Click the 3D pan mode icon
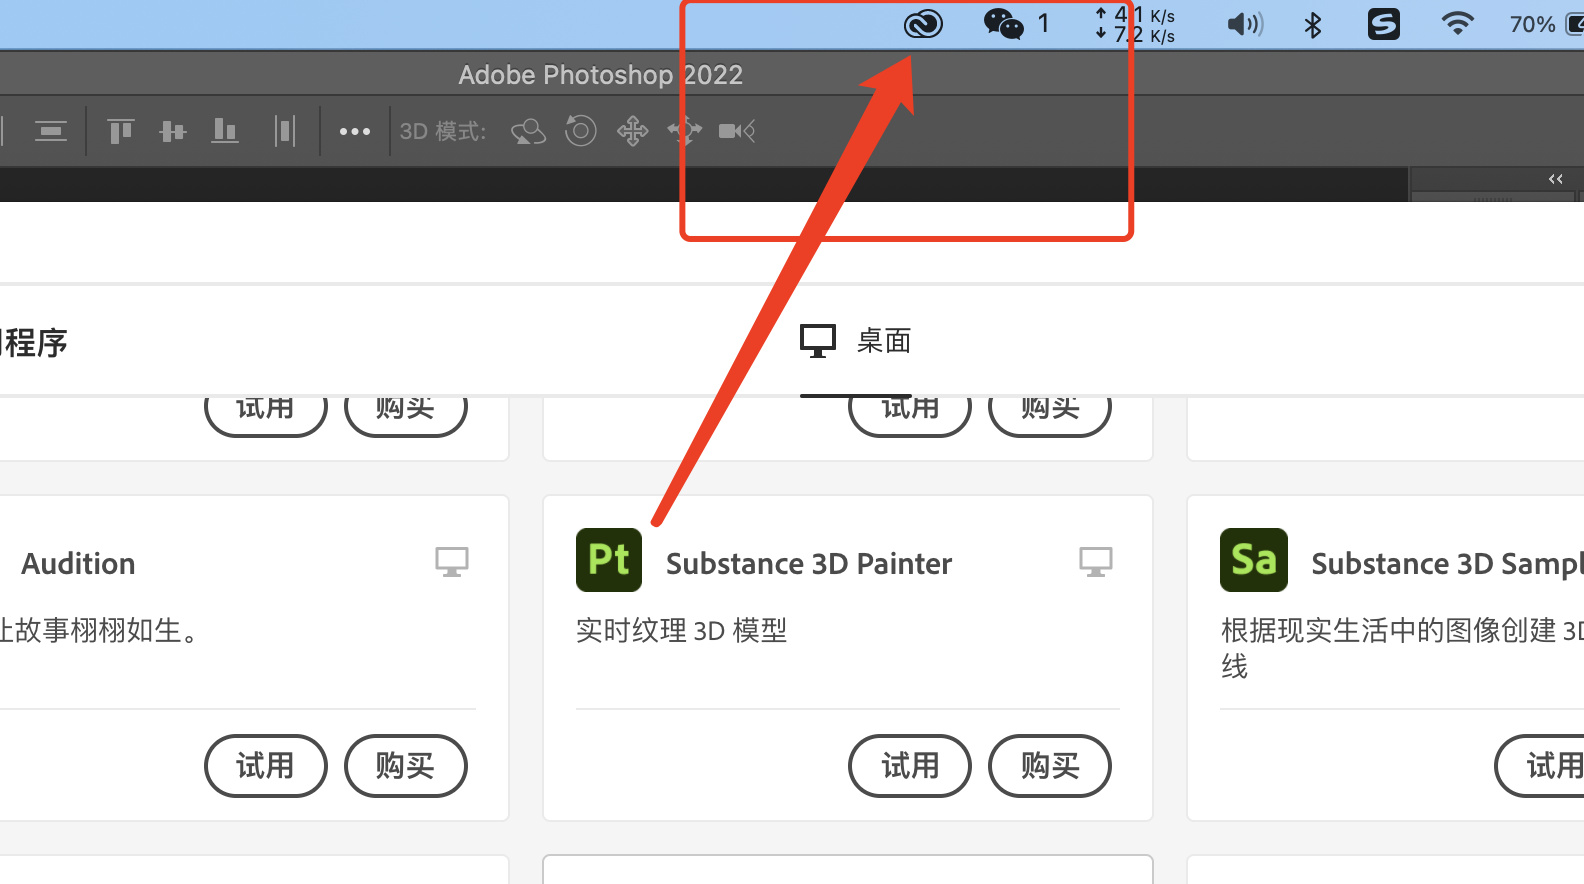This screenshot has width=1584, height=884. (632, 131)
